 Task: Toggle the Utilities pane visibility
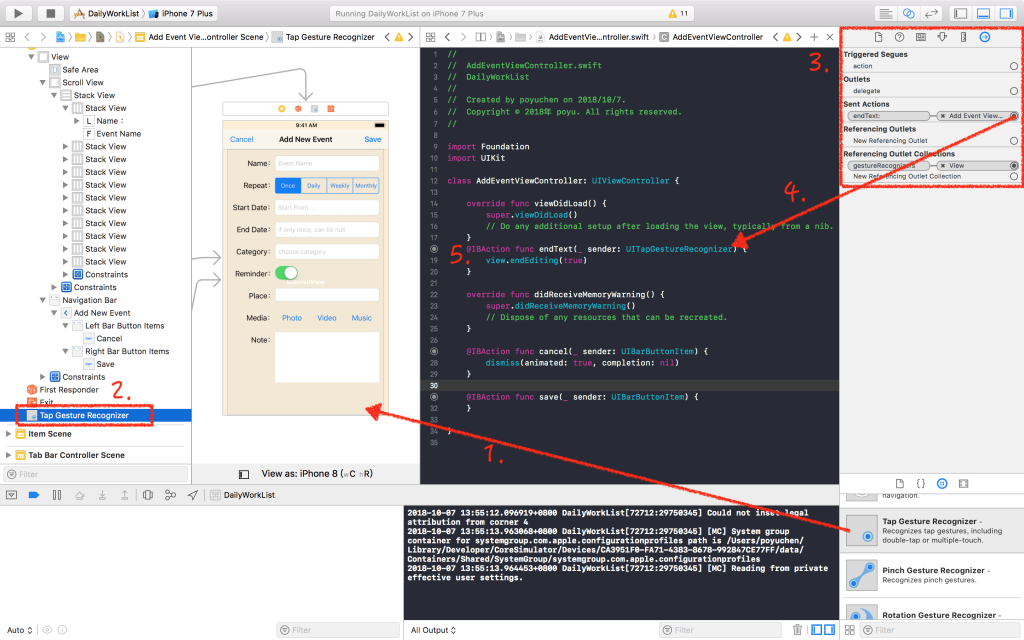coord(1006,13)
